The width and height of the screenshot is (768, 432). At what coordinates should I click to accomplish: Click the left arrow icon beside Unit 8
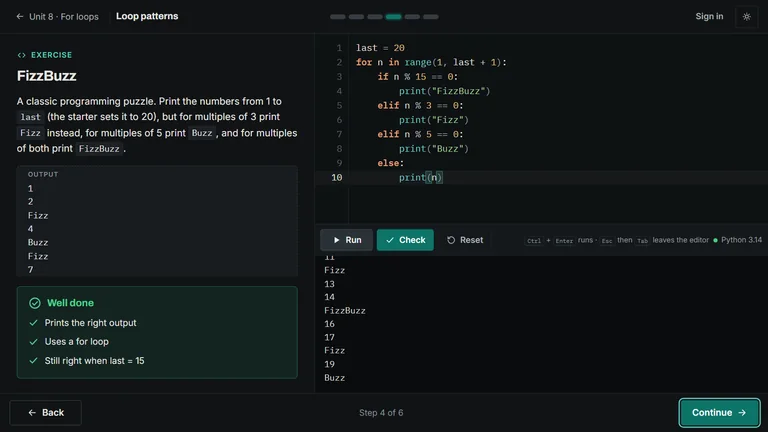(20, 17)
